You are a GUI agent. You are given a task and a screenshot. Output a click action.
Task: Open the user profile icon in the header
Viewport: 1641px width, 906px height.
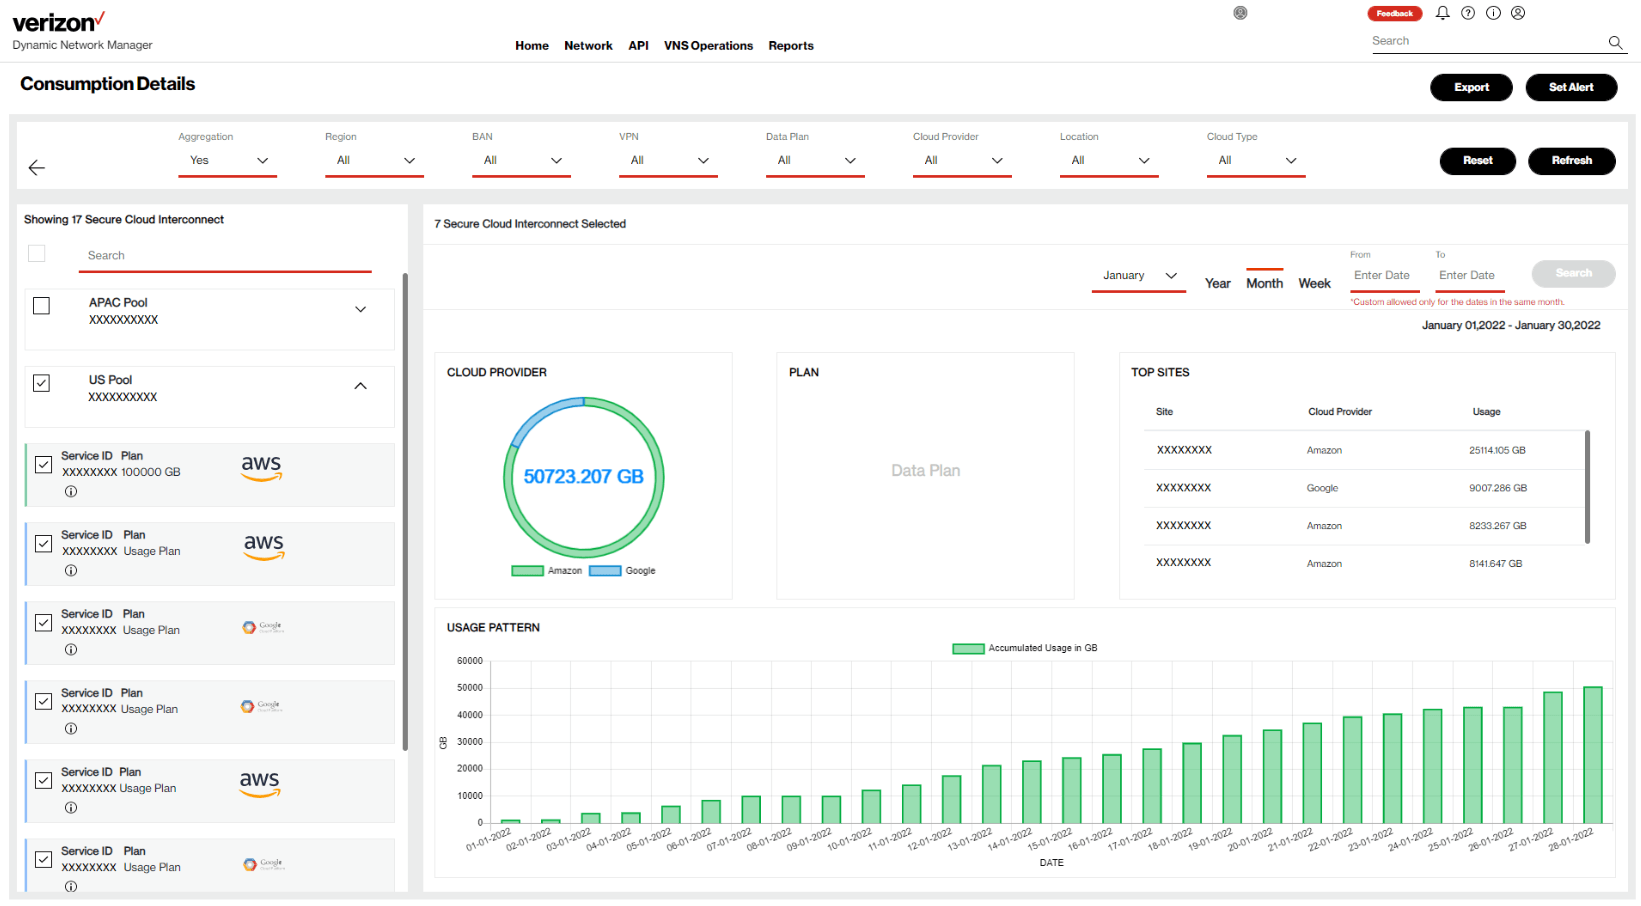pos(1518,13)
